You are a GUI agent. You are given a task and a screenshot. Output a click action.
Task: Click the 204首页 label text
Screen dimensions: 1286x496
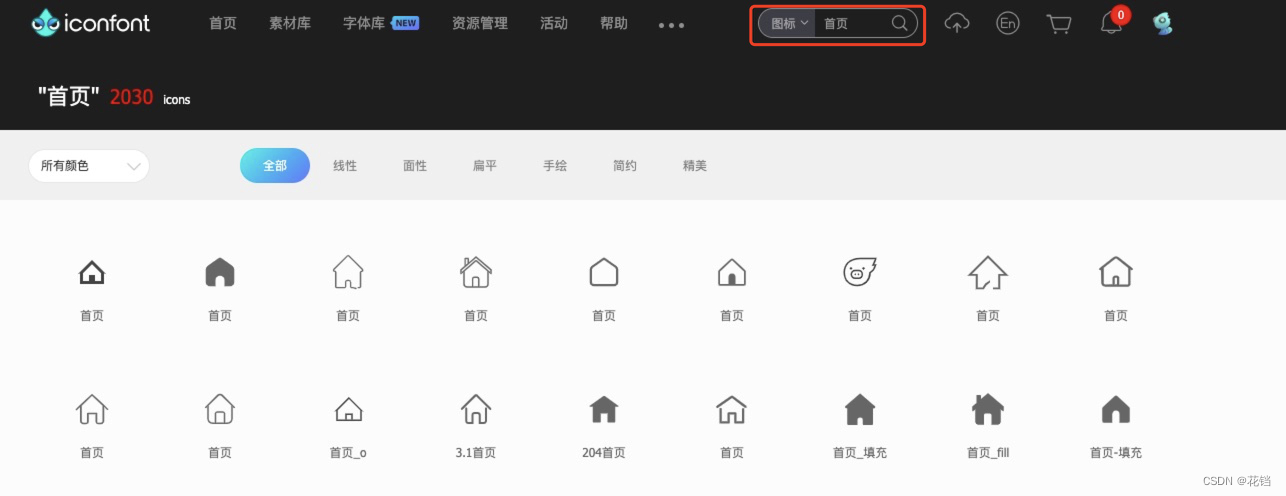604,453
